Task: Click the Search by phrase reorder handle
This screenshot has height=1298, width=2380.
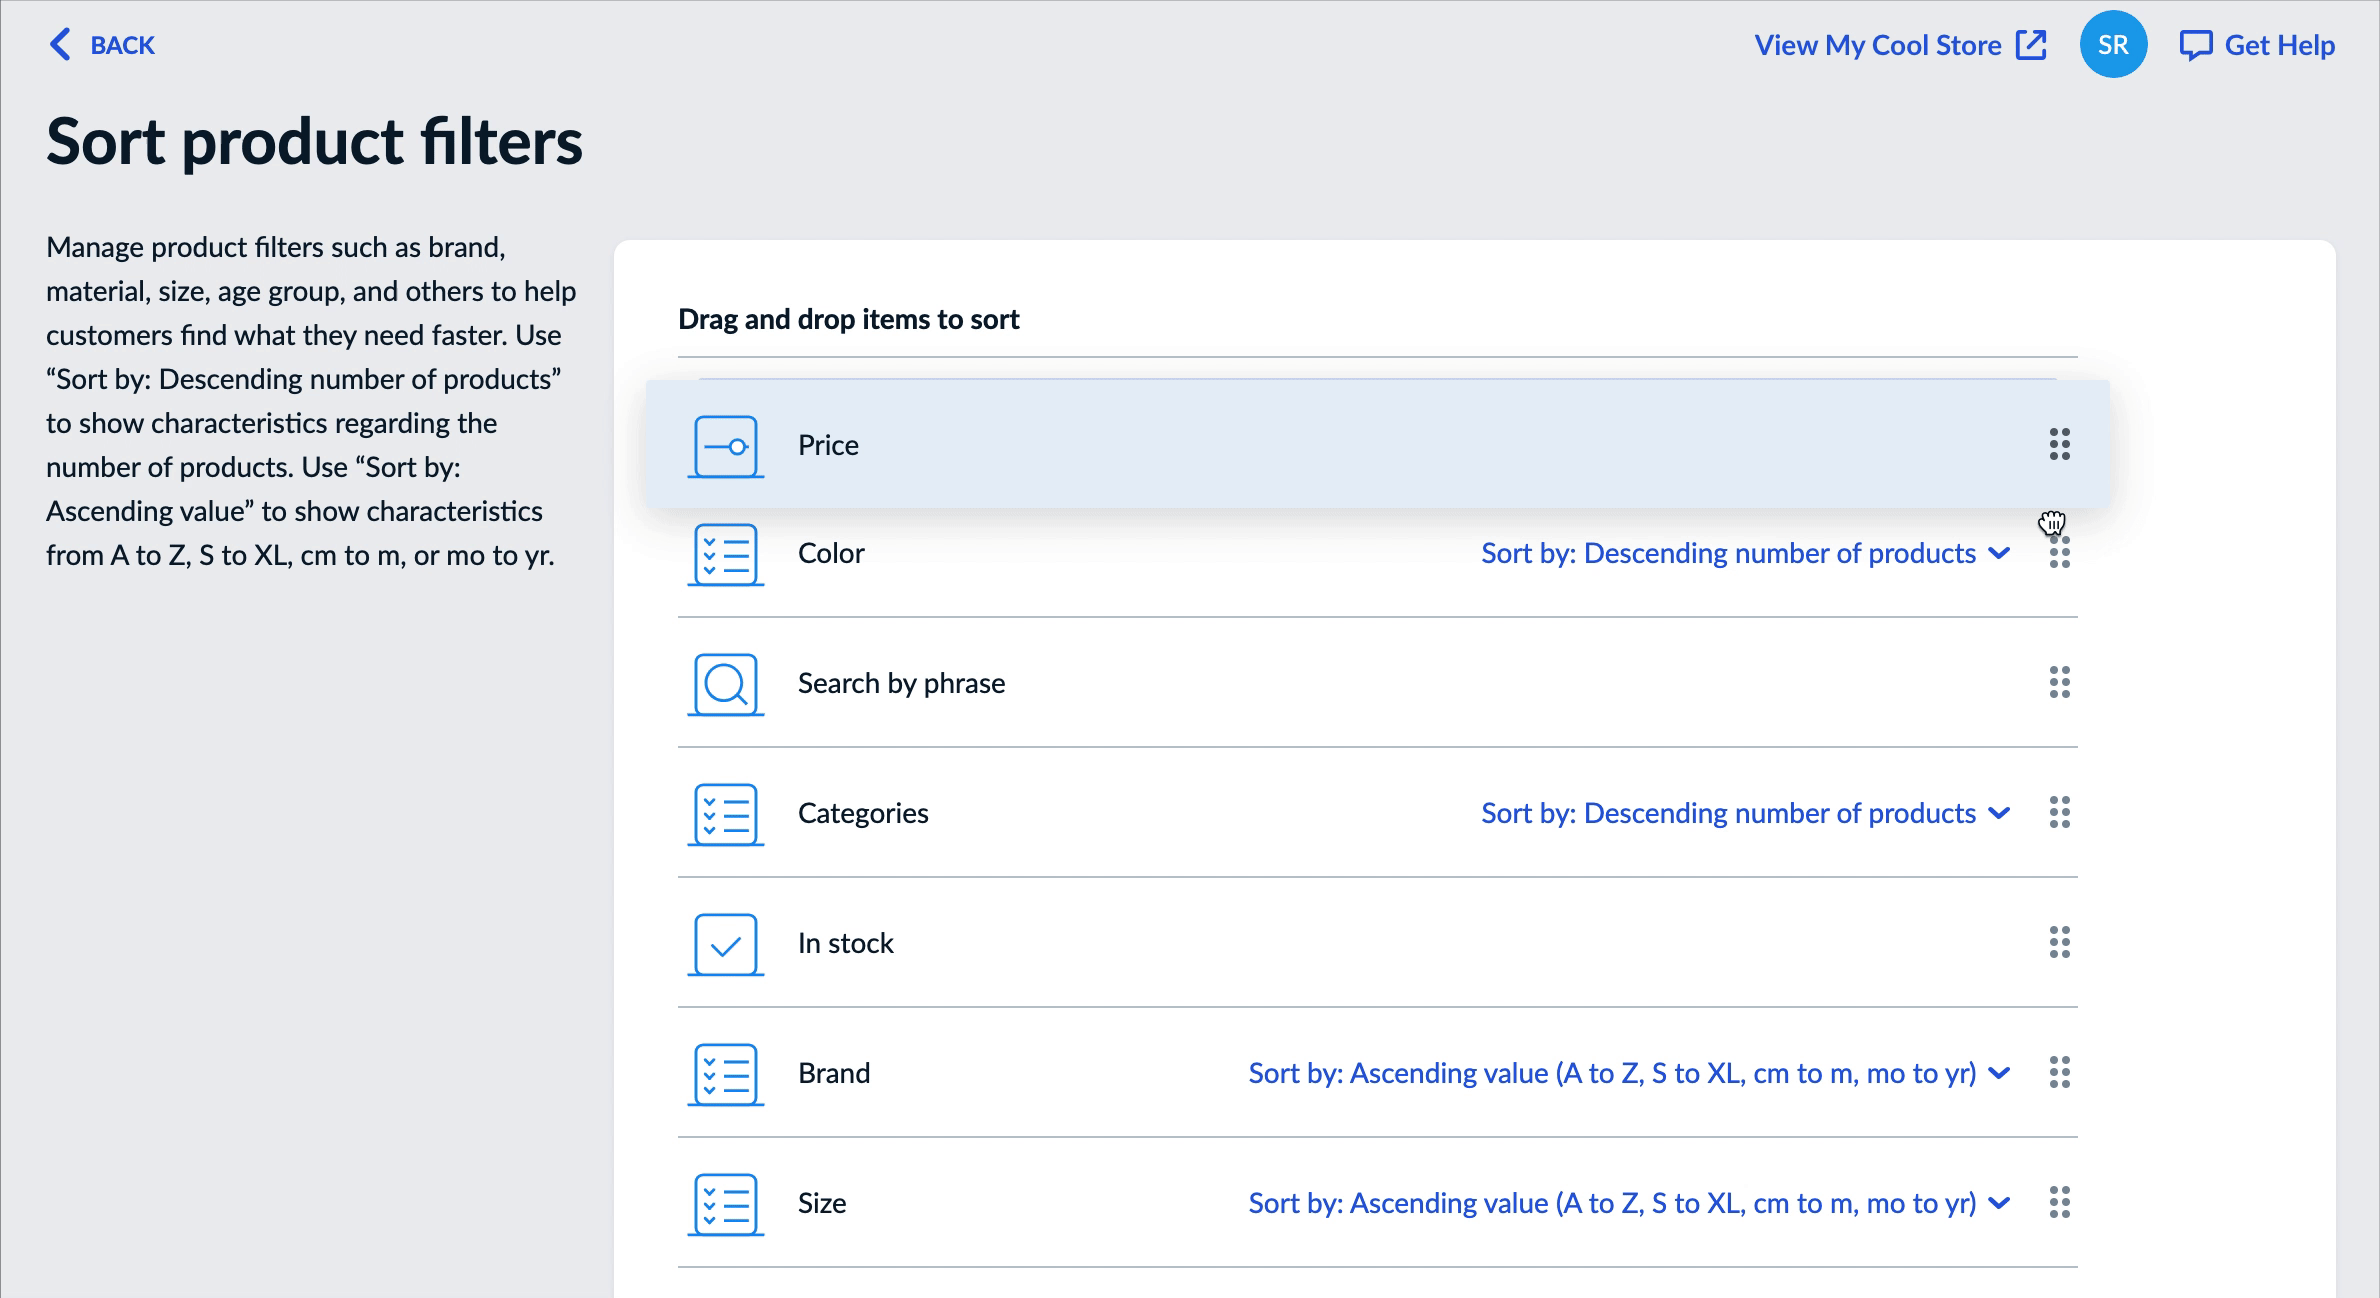Action: click(2059, 683)
